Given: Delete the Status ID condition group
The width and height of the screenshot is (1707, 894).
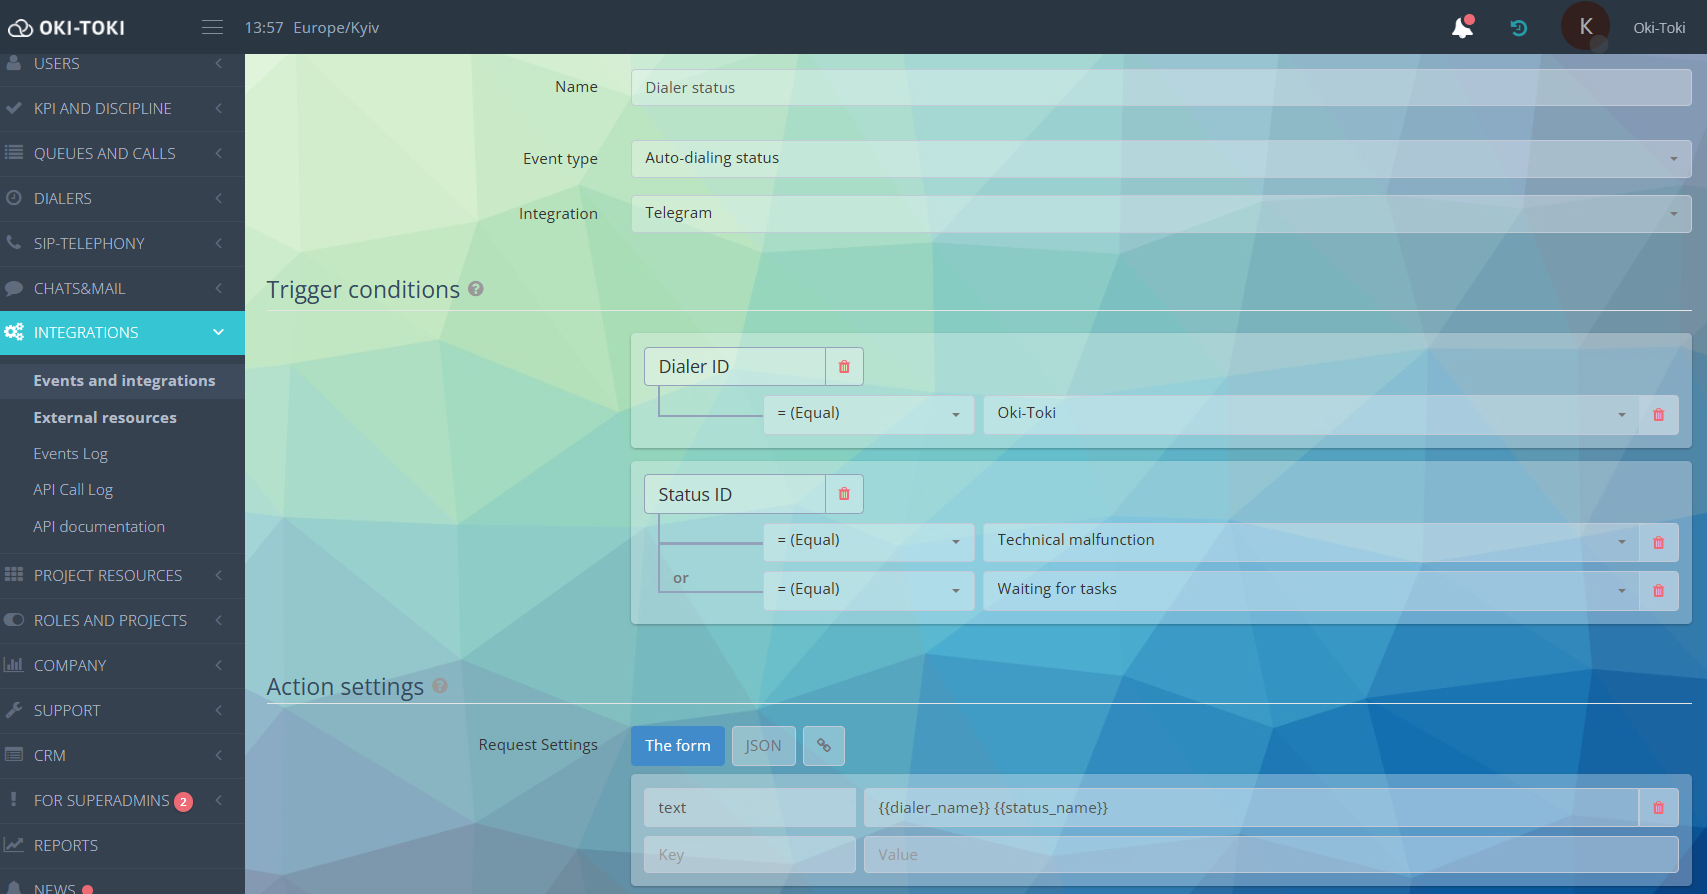Looking at the screenshot, I should 844,494.
